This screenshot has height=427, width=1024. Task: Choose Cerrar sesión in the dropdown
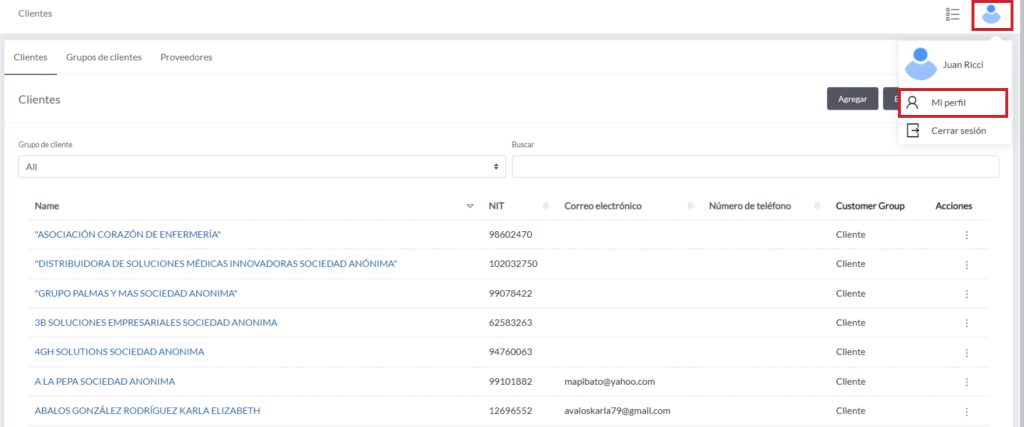click(x=957, y=131)
